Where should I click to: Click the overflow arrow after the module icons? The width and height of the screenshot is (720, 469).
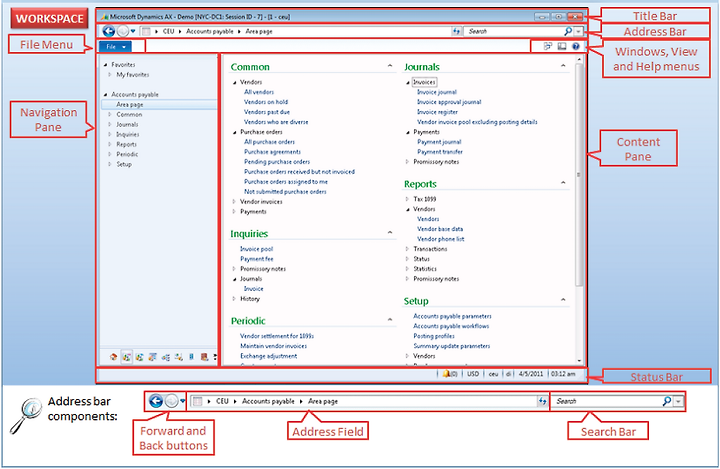coord(215,357)
